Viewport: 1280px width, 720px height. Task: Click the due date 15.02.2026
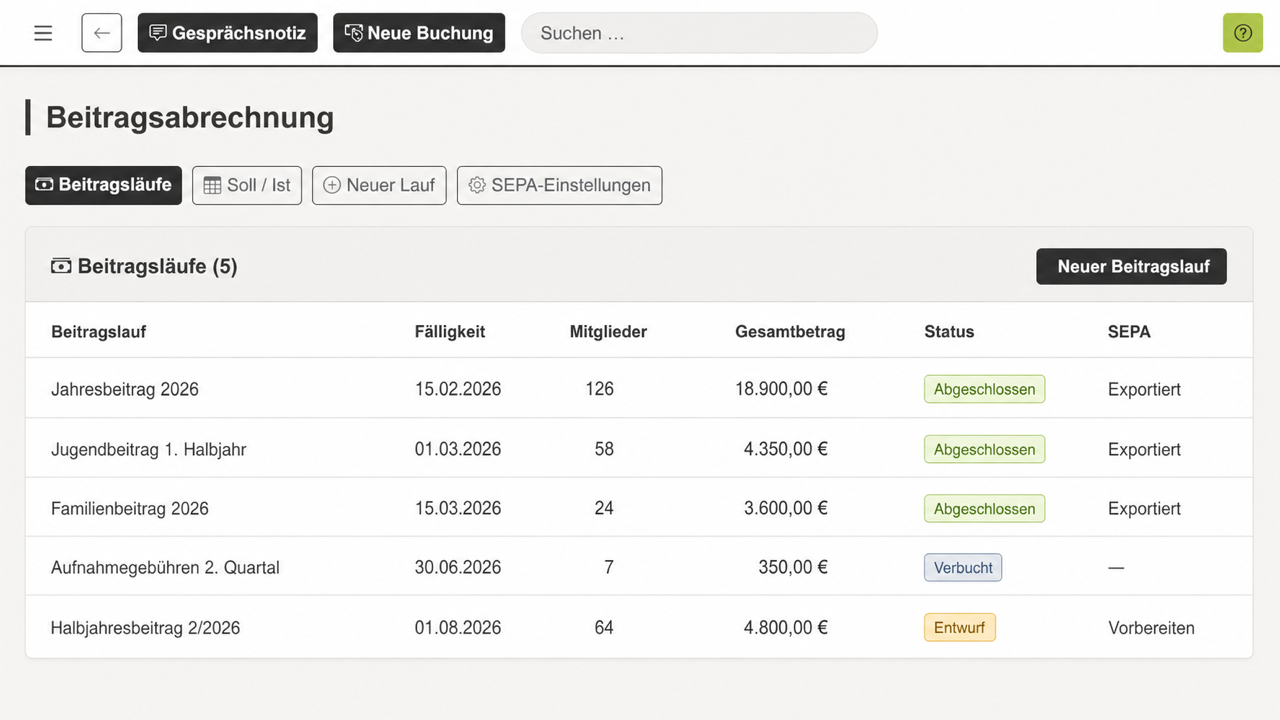[458, 389]
